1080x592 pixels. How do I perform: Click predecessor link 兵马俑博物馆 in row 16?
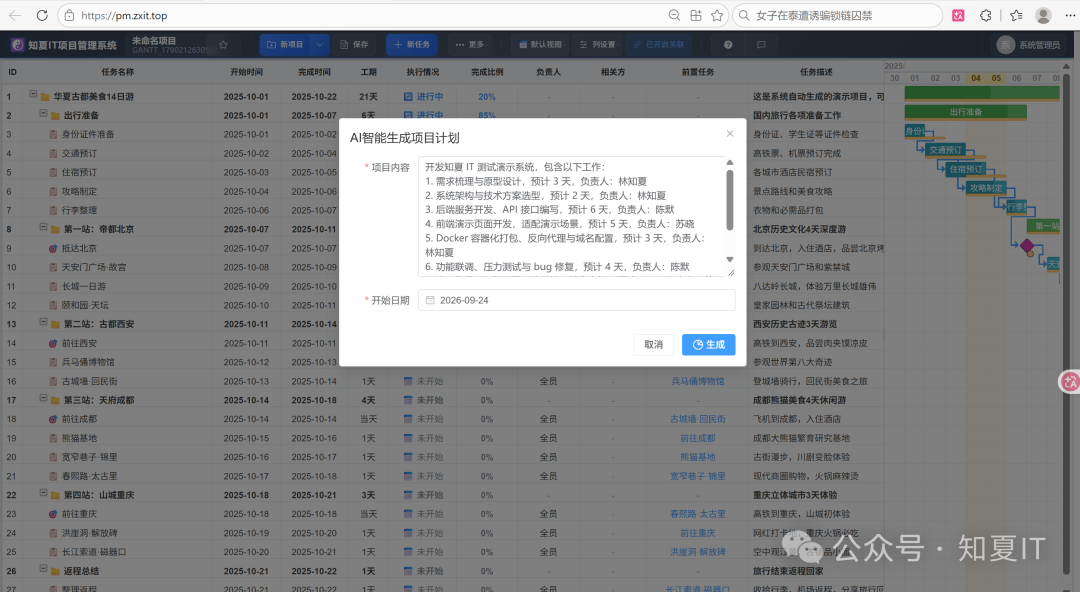(x=698, y=381)
